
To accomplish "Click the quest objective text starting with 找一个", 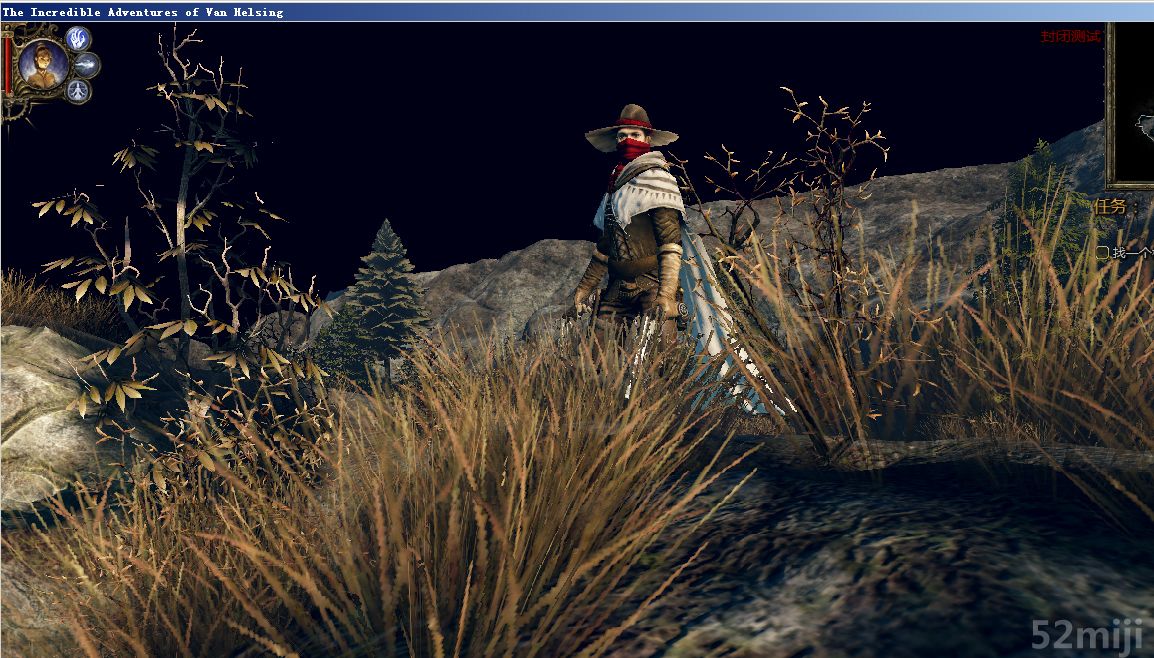I will (1132, 253).
